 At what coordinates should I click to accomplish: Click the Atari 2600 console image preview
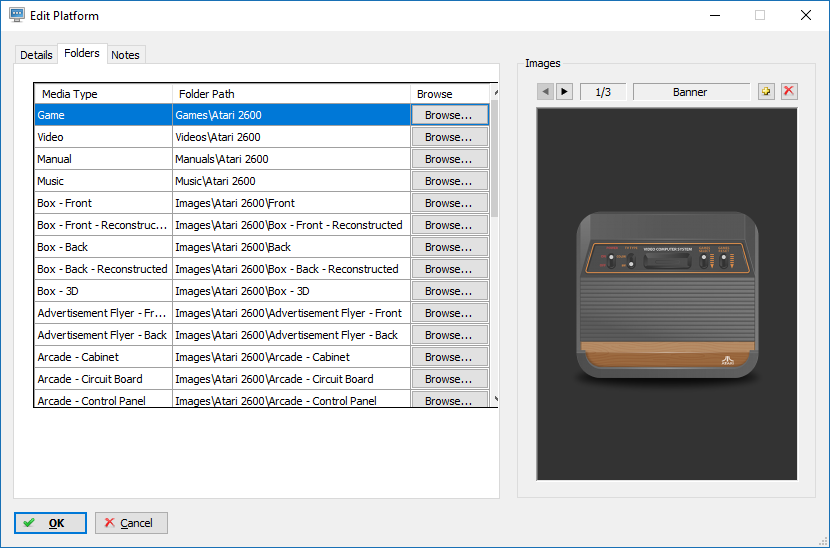pos(667,294)
